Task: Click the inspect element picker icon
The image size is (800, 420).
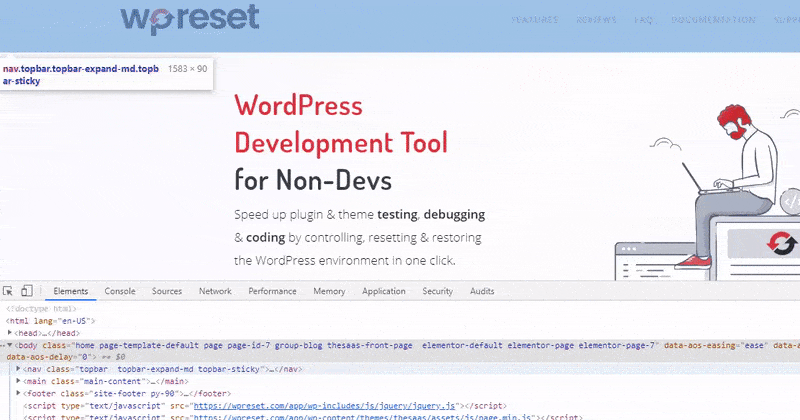Action: coord(8,291)
